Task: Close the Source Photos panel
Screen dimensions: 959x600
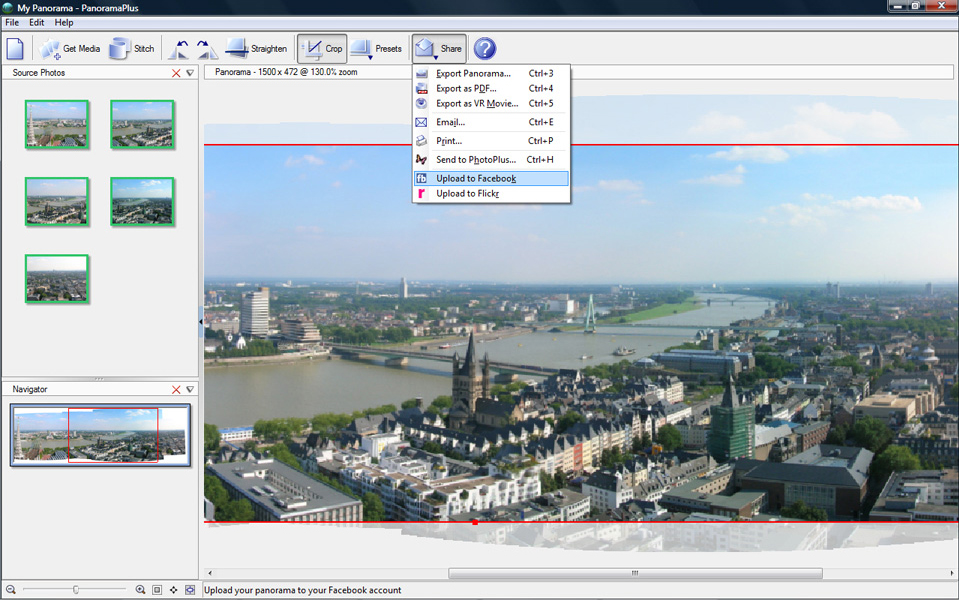Action: pyautogui.click(x=177, y=73)
